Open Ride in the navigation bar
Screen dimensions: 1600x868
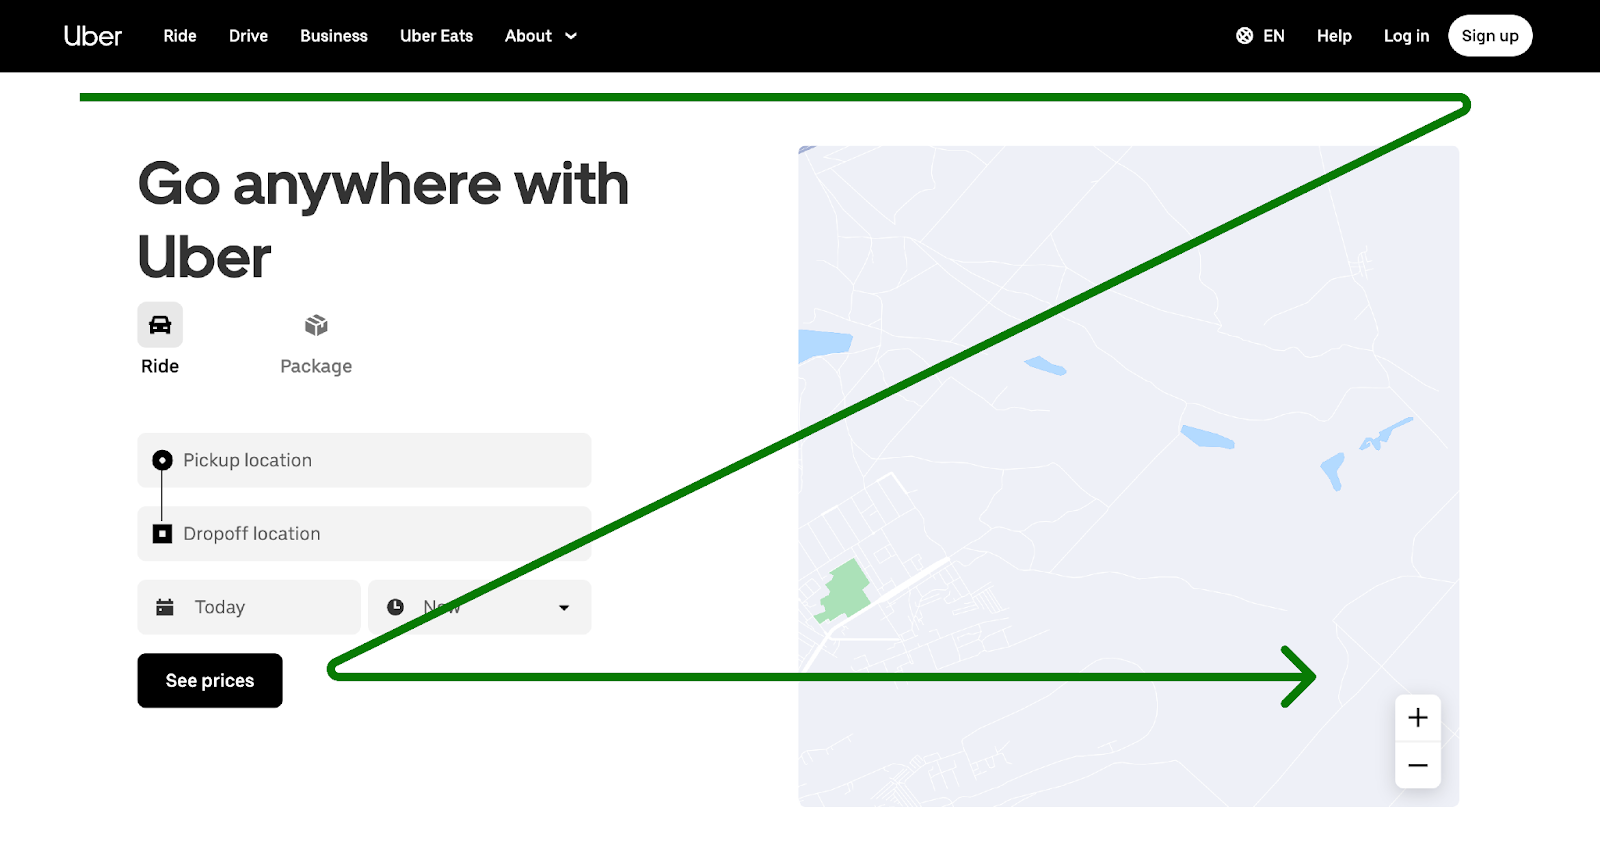(x=180, y=36)
